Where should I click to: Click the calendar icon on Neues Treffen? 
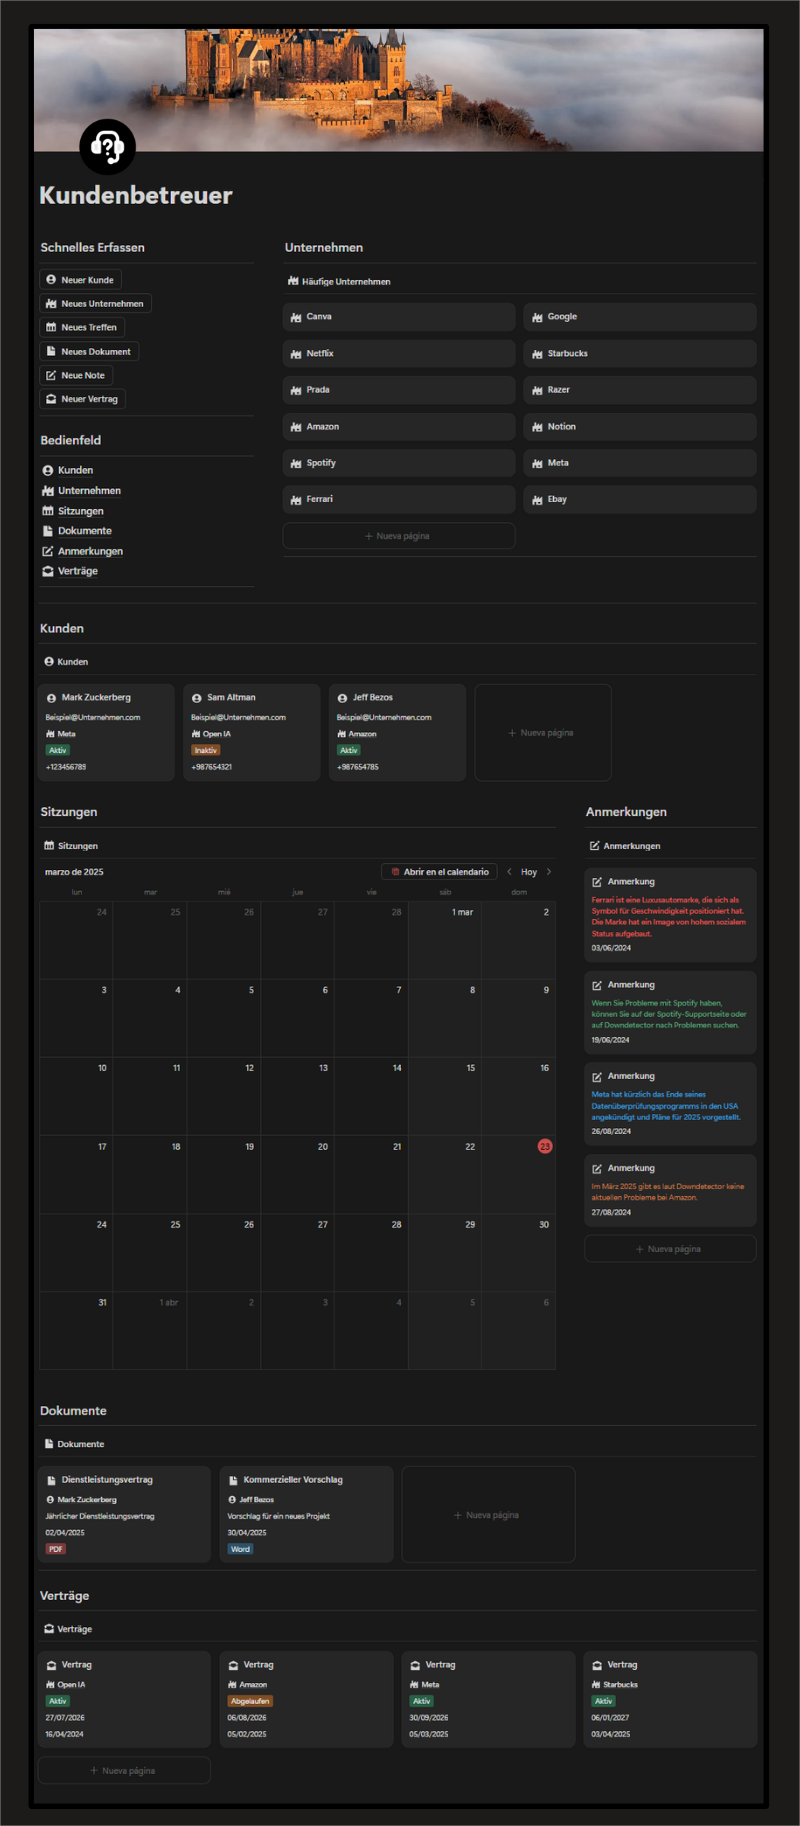[51, 327]
